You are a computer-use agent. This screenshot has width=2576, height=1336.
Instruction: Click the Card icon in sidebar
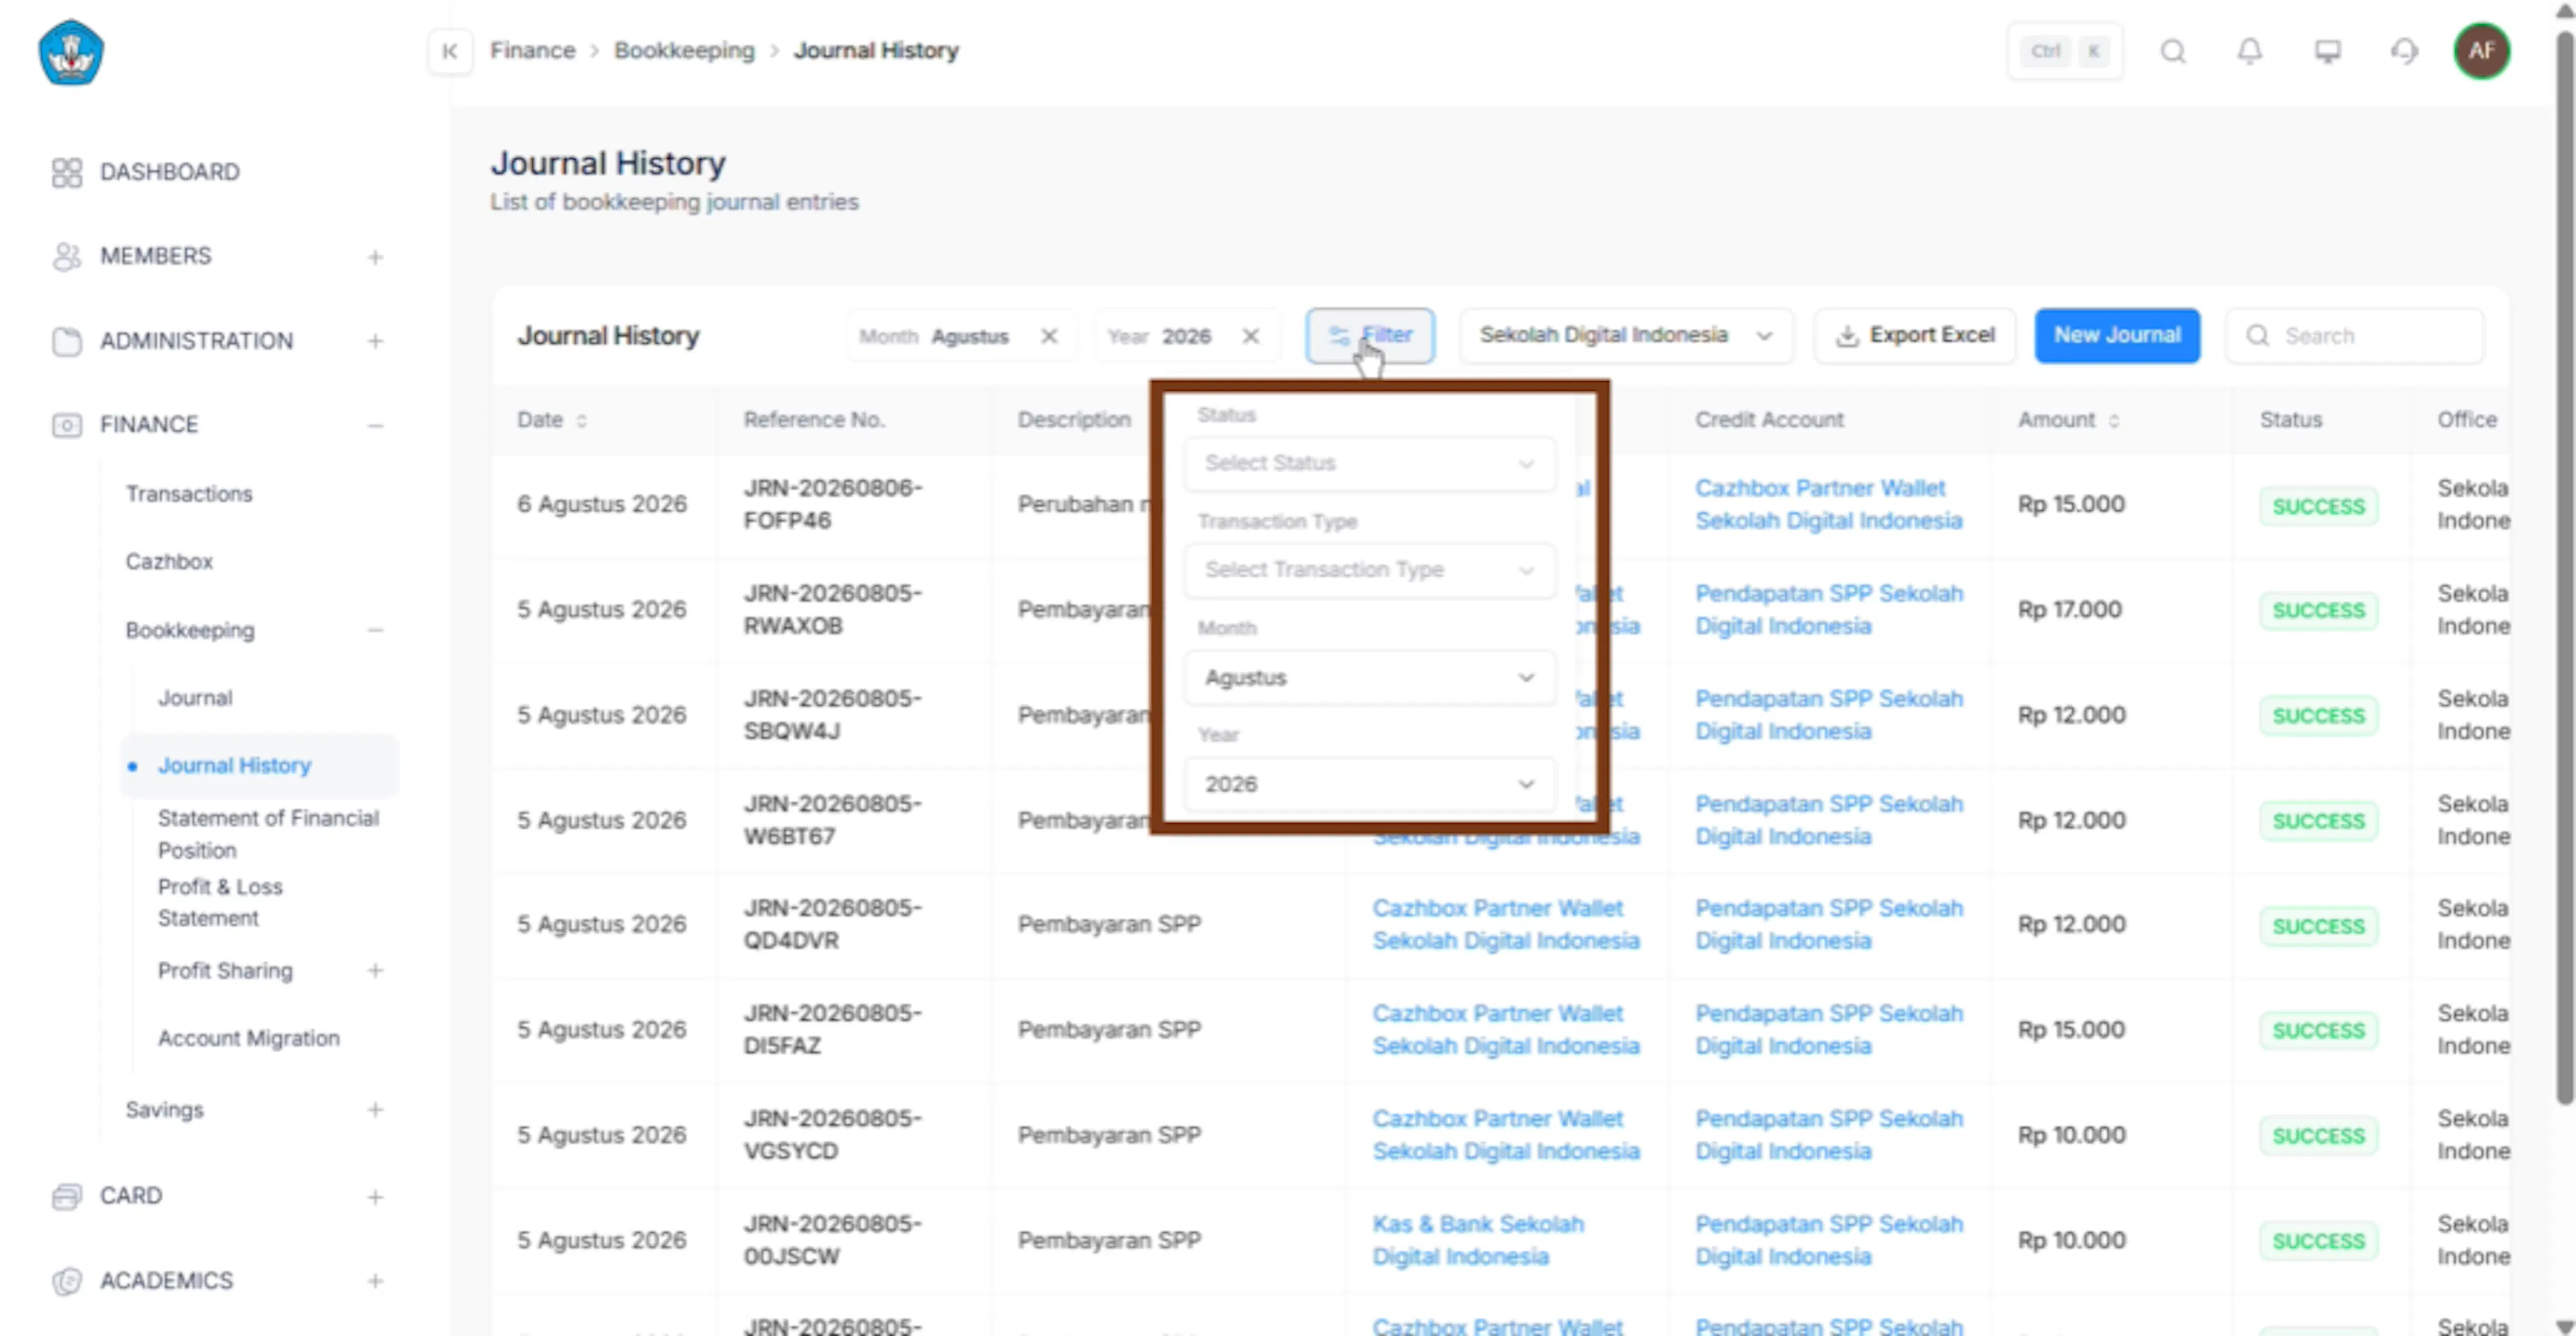67,1196
